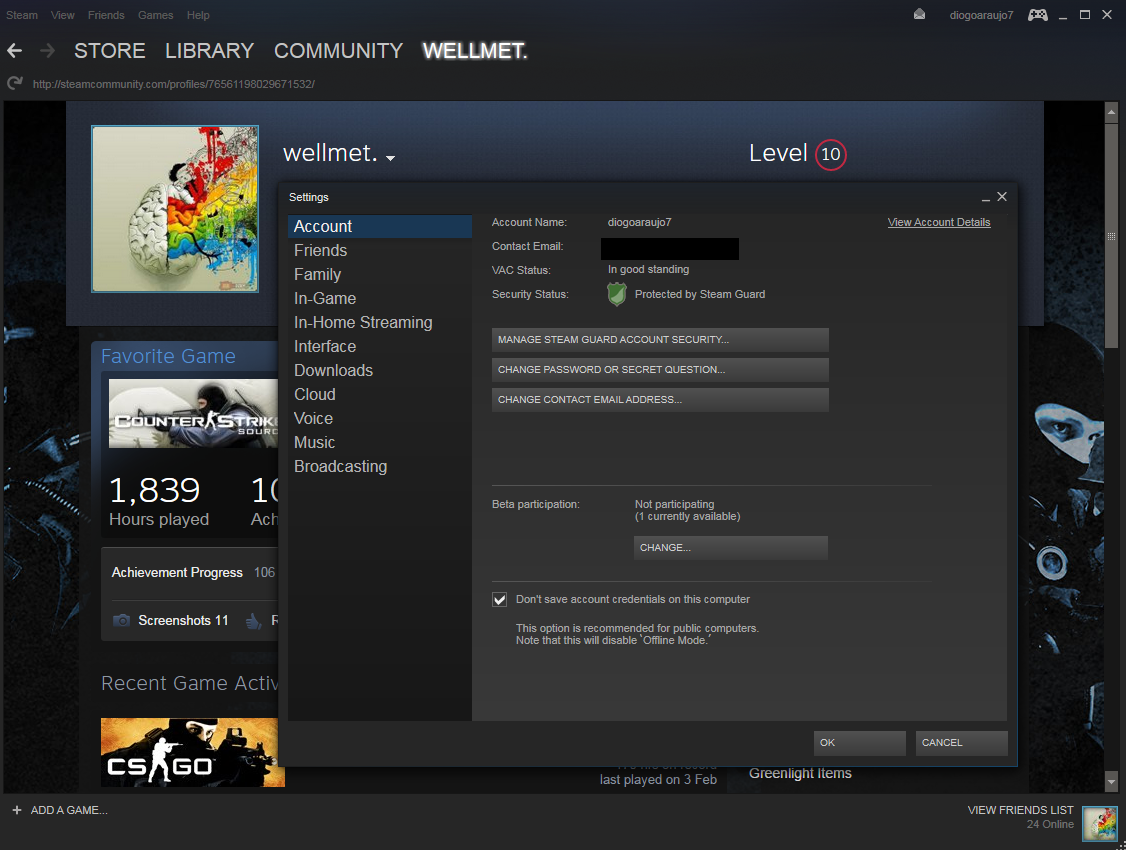Open the inbox notifications envelope icon
Viewport: 1126px width, 850px height.
pyautogui.click(x=919, y=14)
